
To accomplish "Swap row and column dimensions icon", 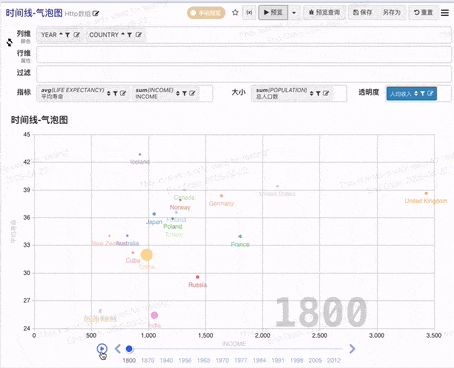I will point(9,42).
